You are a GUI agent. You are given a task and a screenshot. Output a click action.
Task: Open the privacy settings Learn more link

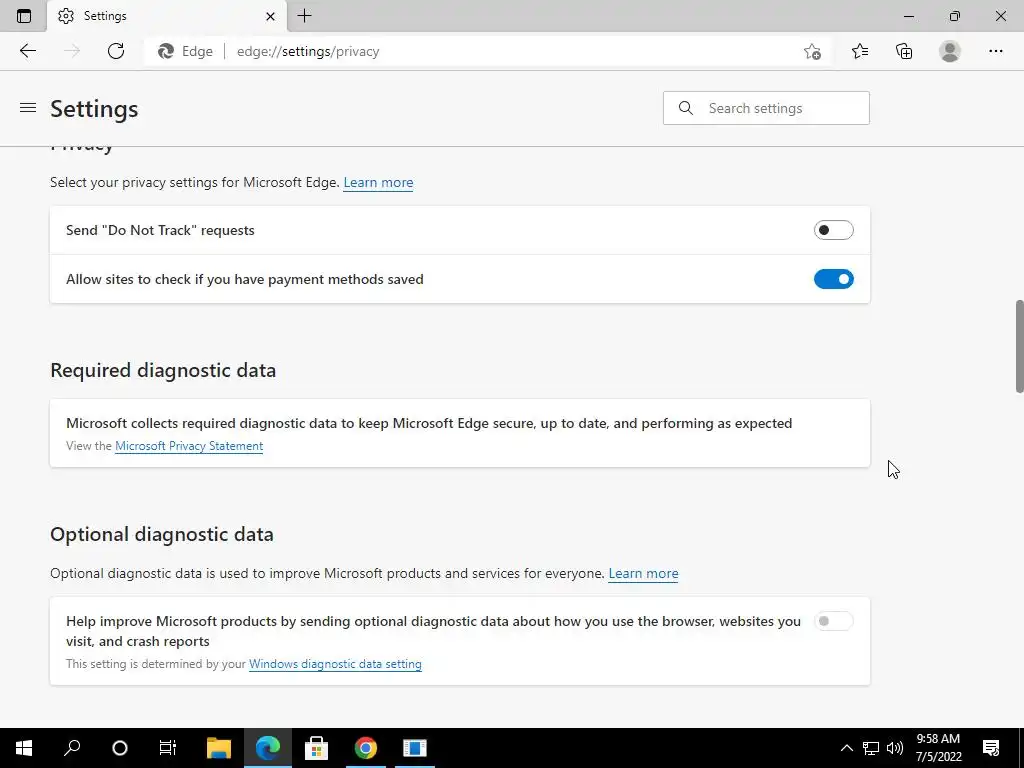378,182
